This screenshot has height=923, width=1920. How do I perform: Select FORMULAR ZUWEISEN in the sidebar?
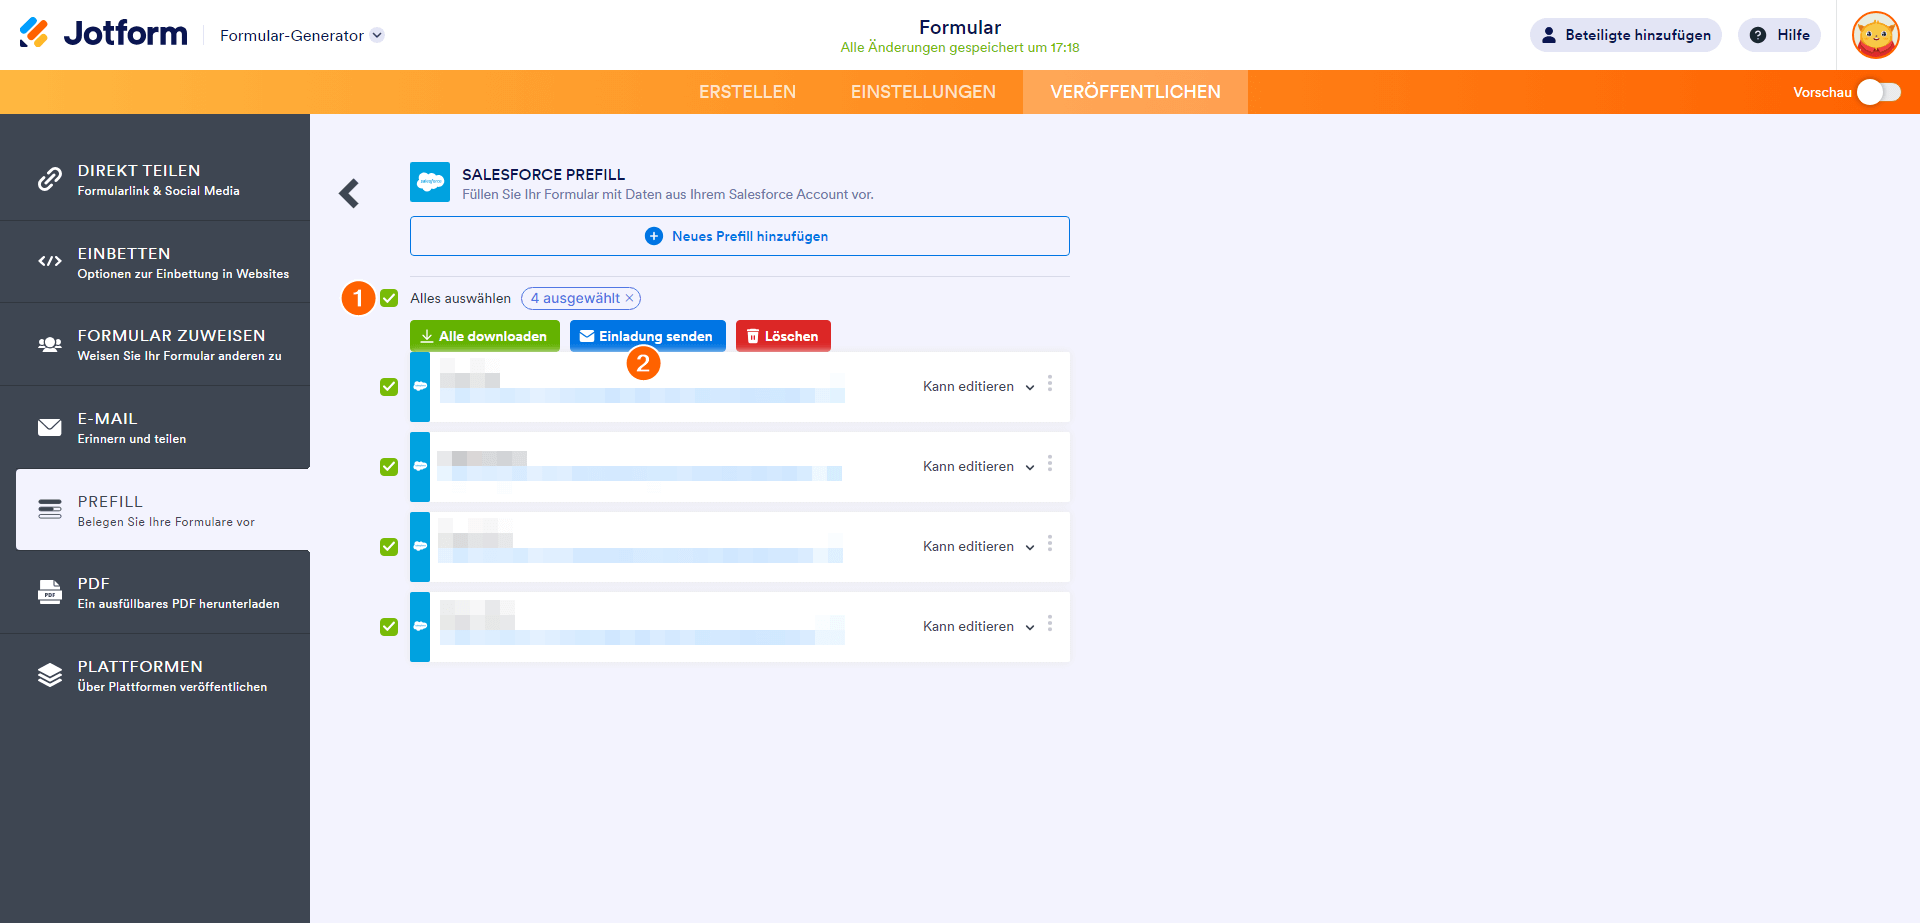[x=155, y=345]
